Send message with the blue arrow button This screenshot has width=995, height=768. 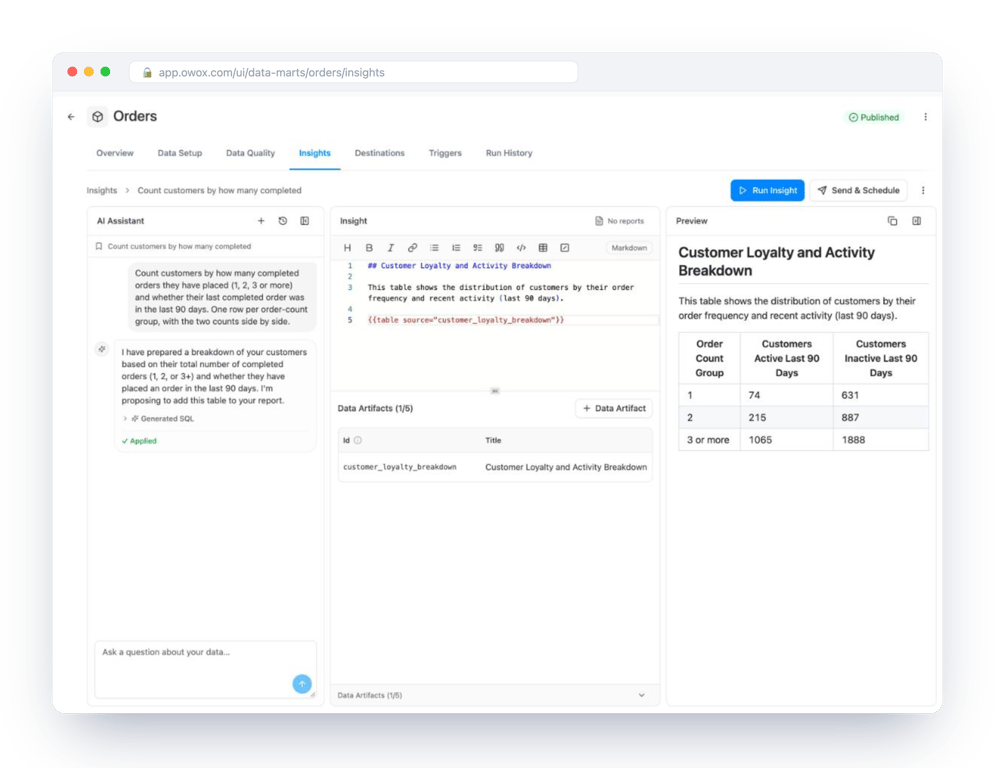click(x=302, y=684)
